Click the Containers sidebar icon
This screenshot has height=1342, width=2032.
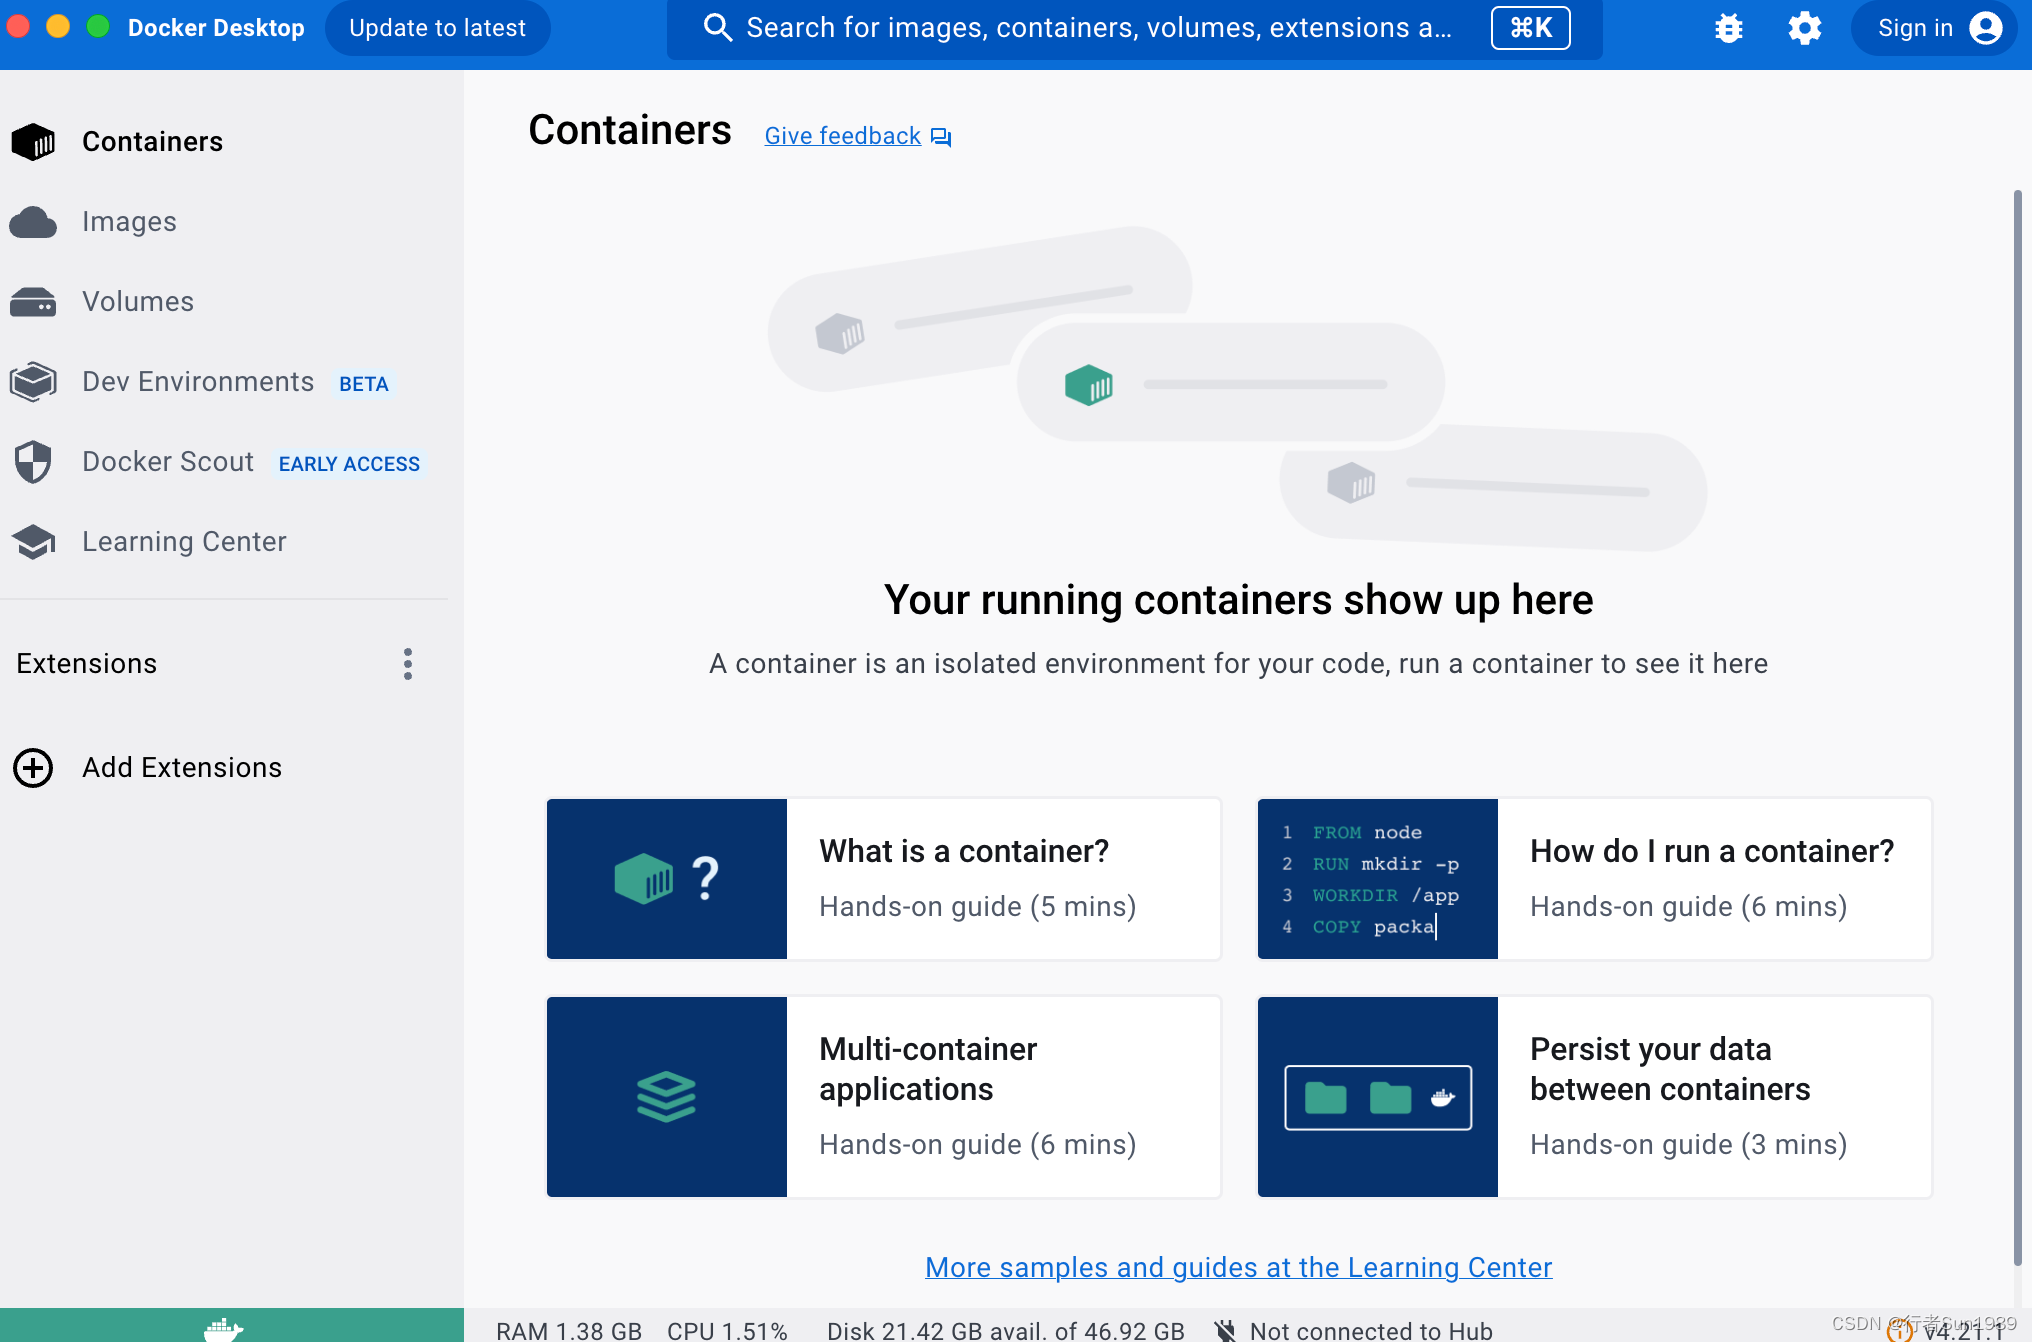(x=33, y=142)
